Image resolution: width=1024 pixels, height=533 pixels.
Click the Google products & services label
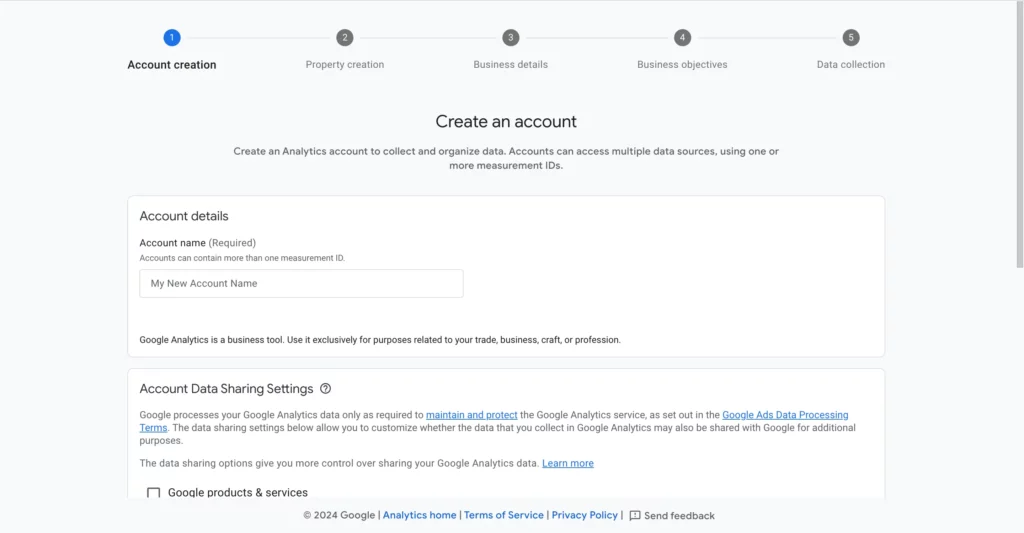(x=238, y=493)
